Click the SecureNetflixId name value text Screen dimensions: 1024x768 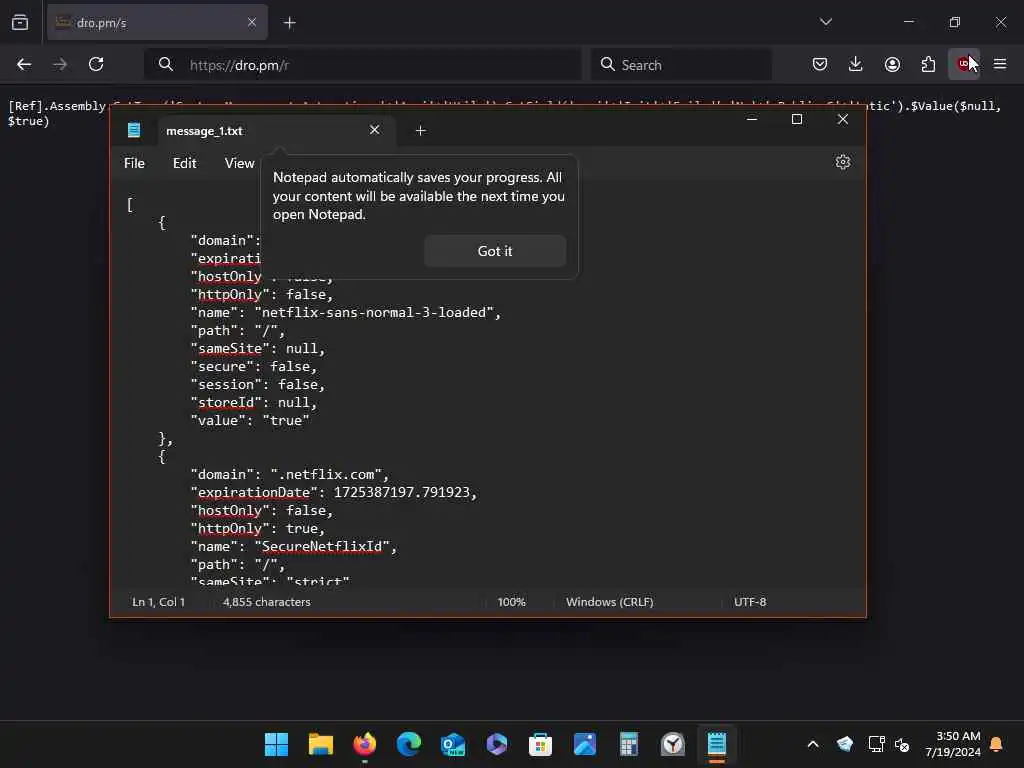pyautogui.click(x=321, y=547)
